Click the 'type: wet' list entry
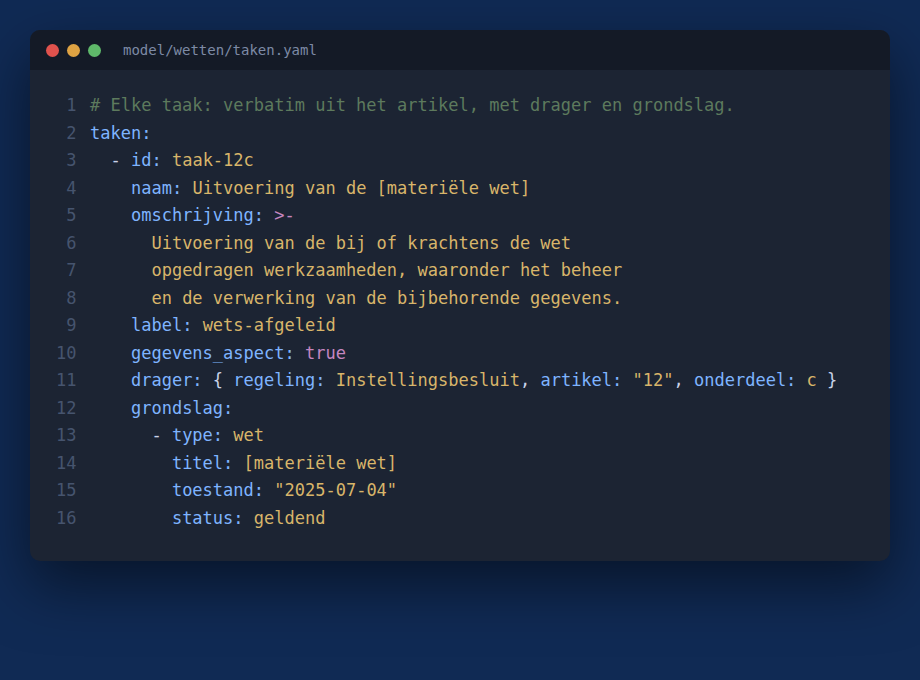The image size is (920, 680). (208, 435)
